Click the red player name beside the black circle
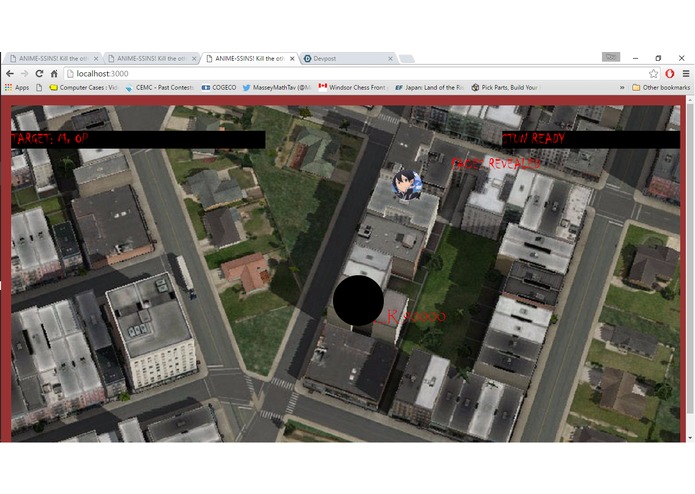Image resolution: width=695 pixels, height=494 pixels. point(410,317)
